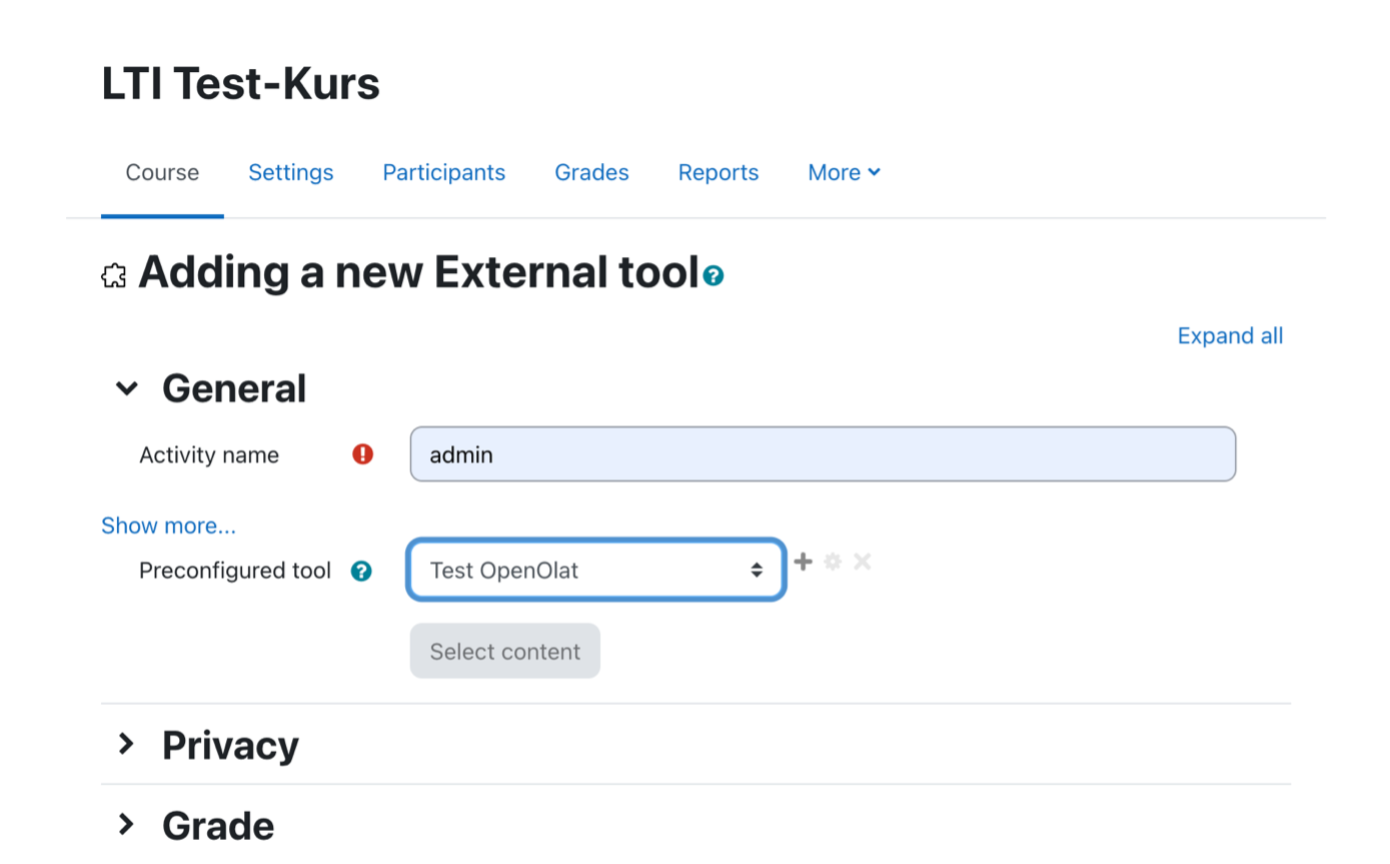Switch to the Settings tab
This screenshot has height=864, width=1390.
pyautogui.click(x=291, y=172)
